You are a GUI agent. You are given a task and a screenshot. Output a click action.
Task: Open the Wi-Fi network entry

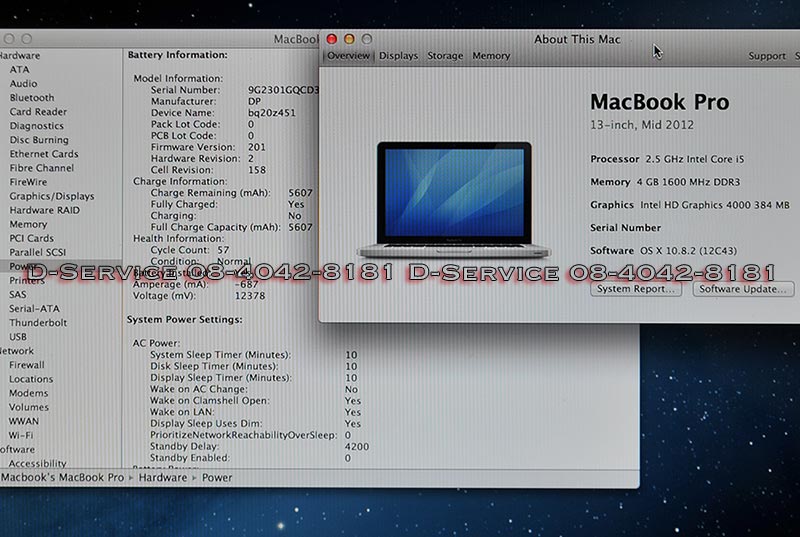coord(21,435)
